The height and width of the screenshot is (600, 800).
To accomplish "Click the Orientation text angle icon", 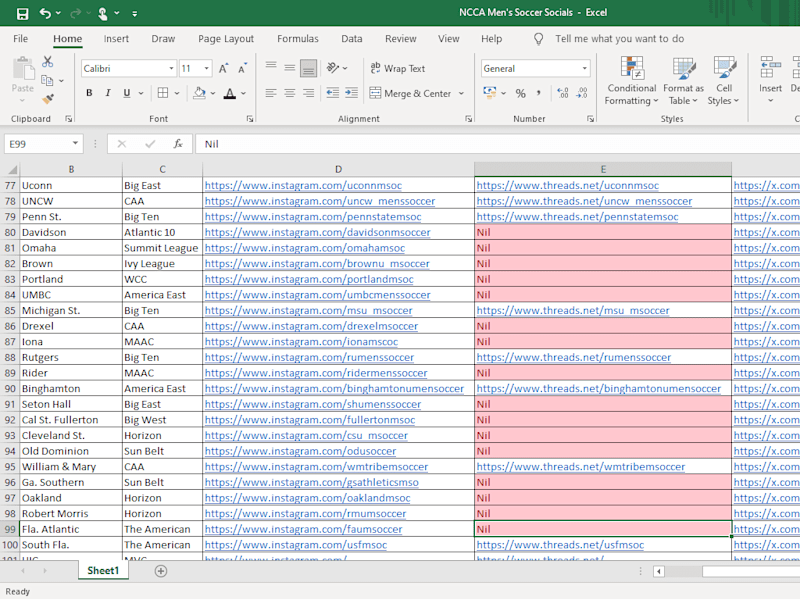I will [x=333, y=68].
